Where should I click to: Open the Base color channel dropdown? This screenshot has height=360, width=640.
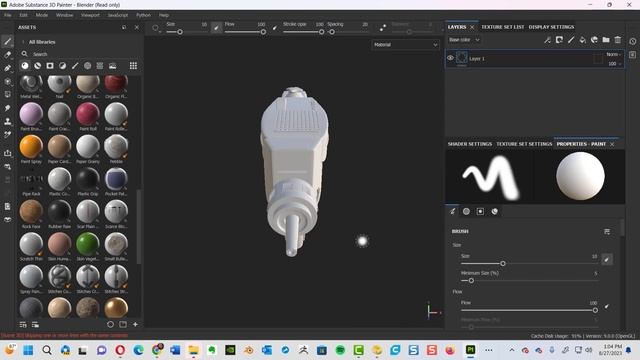click(x=464, y=40)
